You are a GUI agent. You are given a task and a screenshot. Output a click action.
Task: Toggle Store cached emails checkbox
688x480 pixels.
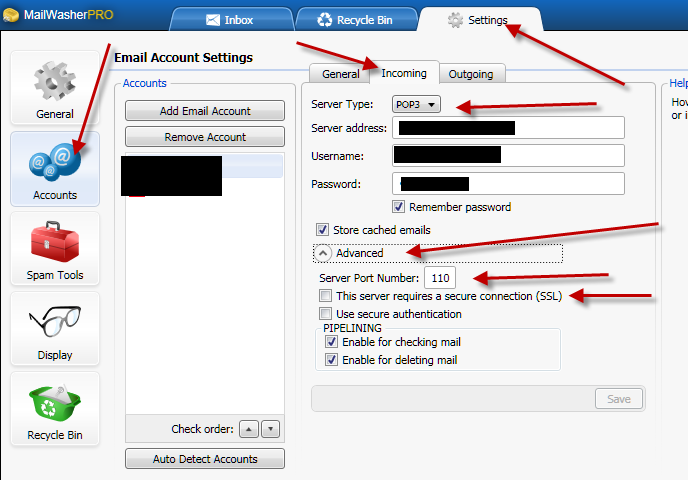tap(322, 229)
